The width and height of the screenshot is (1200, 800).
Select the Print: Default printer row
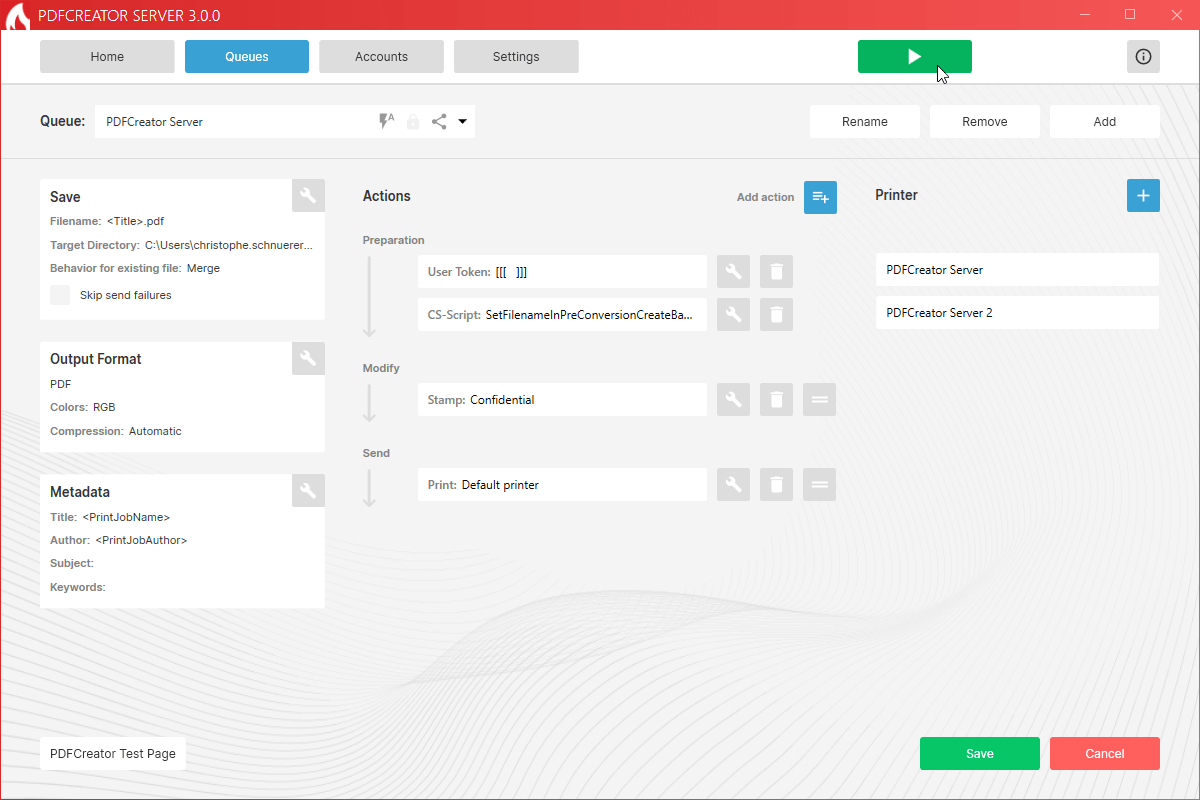click(562, 485)
